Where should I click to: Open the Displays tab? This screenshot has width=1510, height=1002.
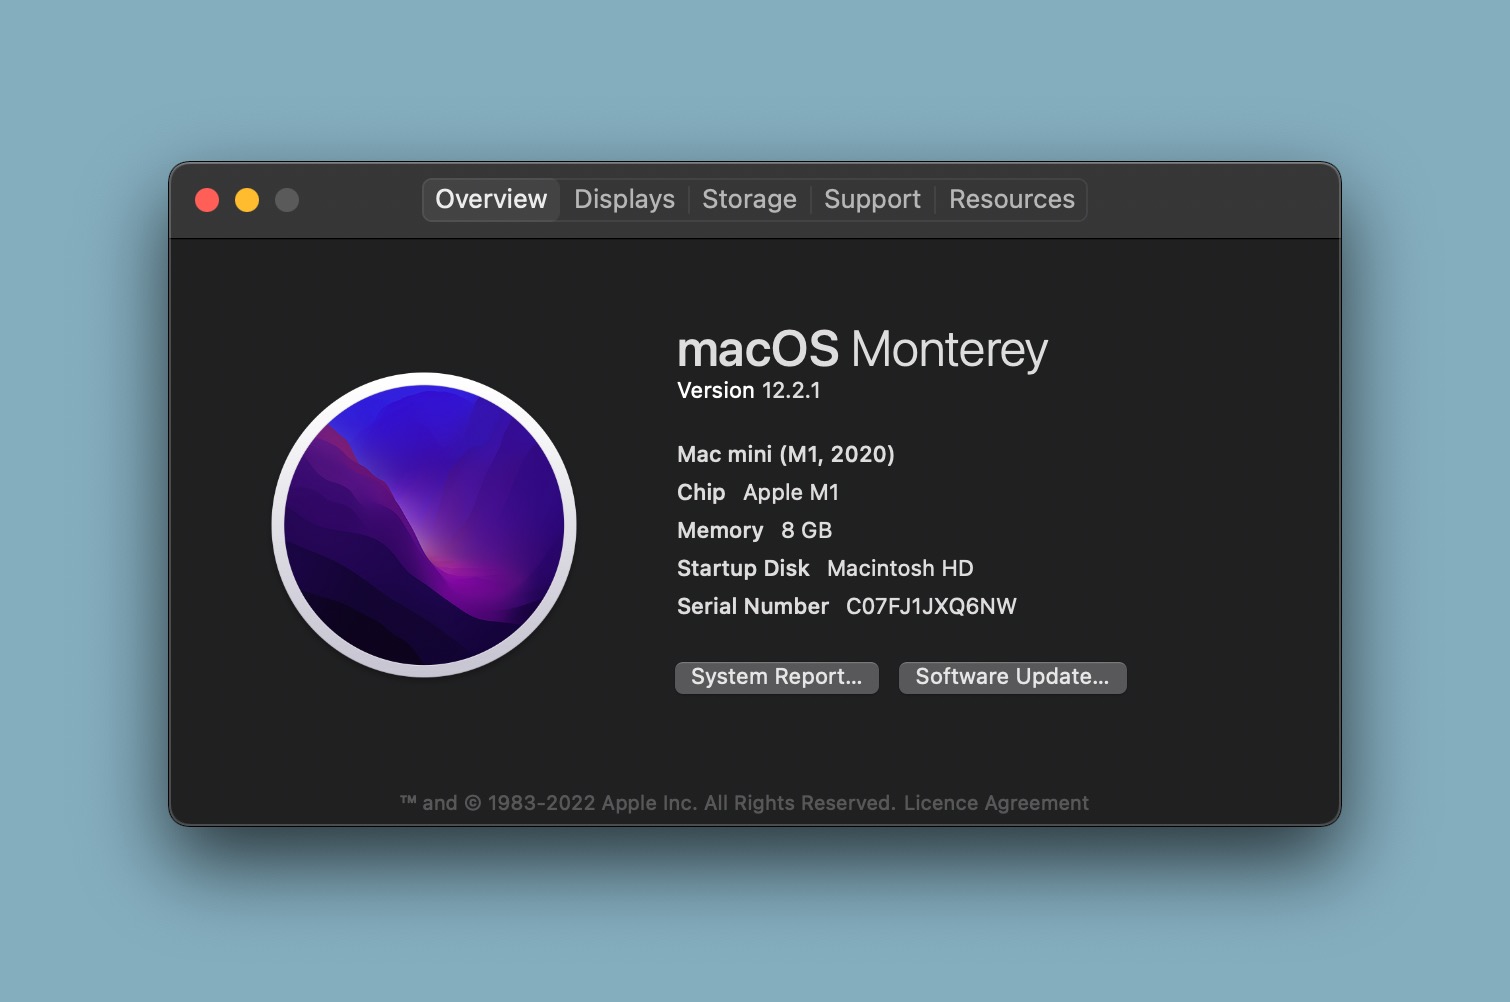(624, 199)
